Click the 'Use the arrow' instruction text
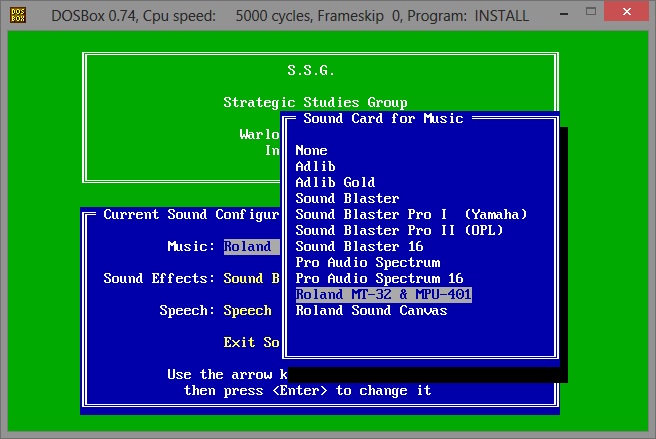The width and height of the screenshot is (656, 439). coord(227,374)
